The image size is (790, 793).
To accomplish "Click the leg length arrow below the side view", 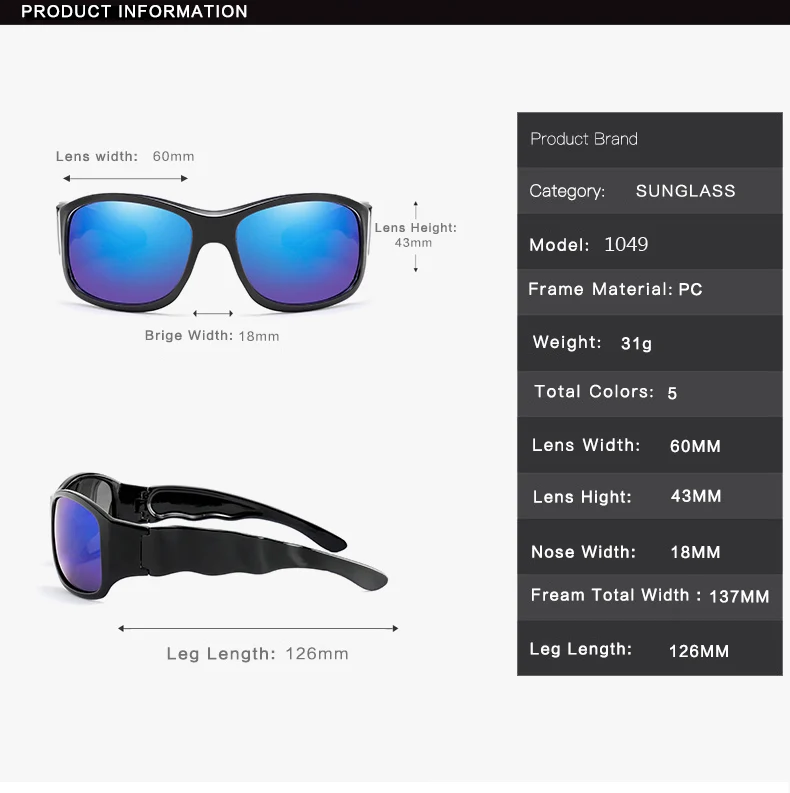I will coord(258,628).
